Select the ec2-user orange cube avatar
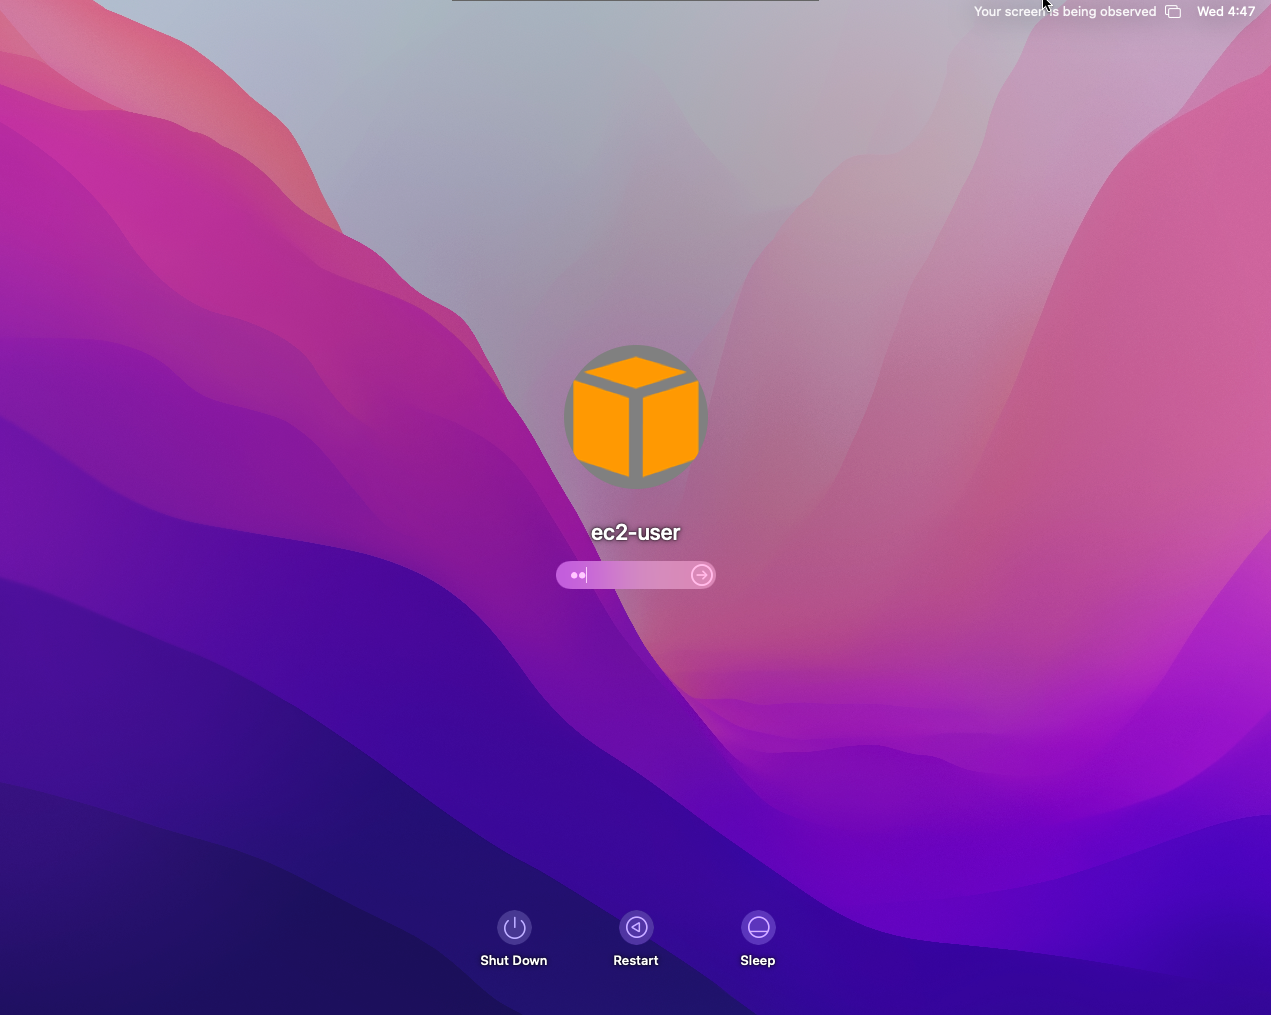 pos(636,417)
